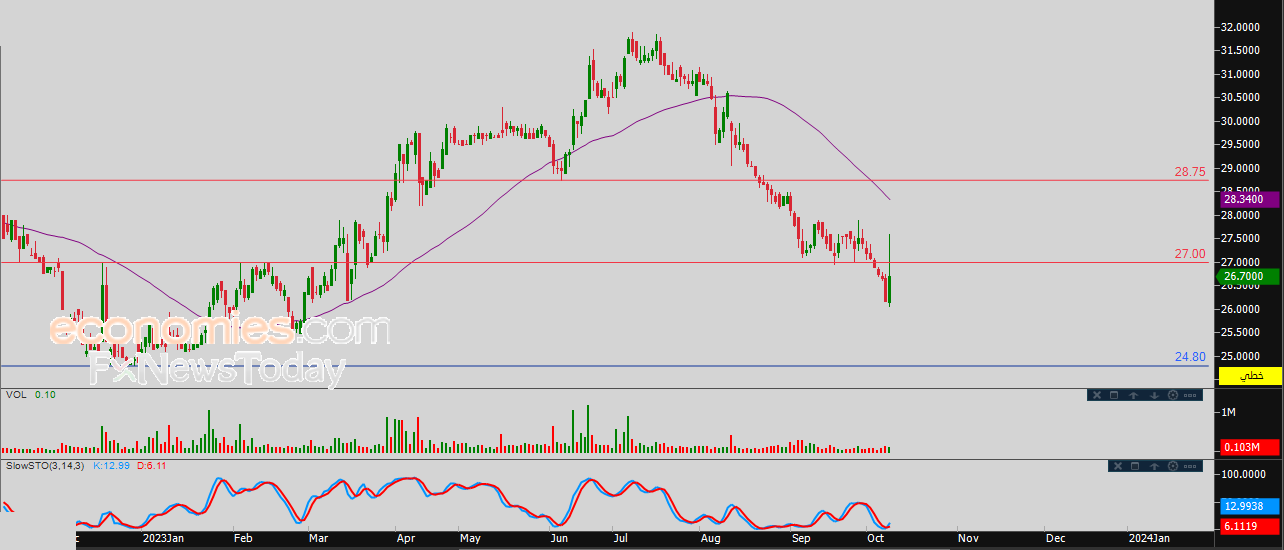Screen dimensions: 1284x550
Task: Click the yellow Arabic scale label
Action: click(x=1249, y=375)
